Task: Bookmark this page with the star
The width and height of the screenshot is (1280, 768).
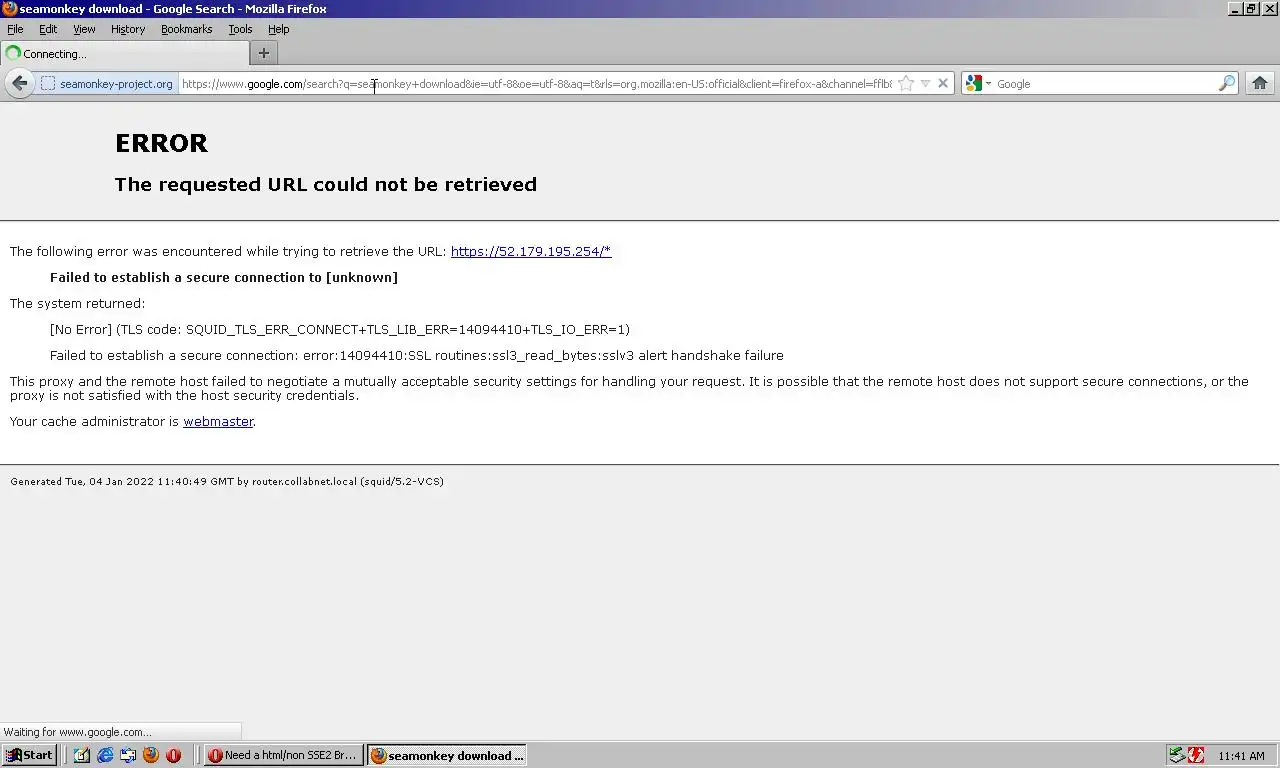Action: pyautogui.click(x=906, y=84)
